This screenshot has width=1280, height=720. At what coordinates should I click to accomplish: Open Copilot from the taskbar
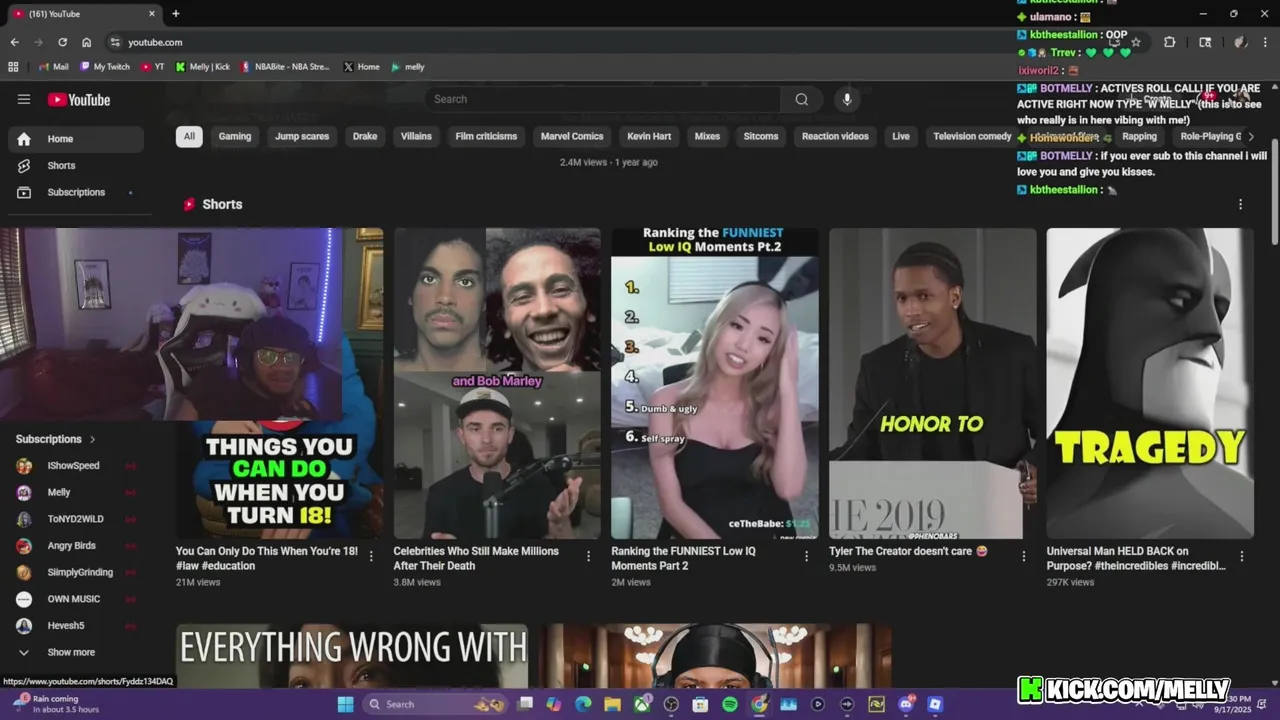554,704
